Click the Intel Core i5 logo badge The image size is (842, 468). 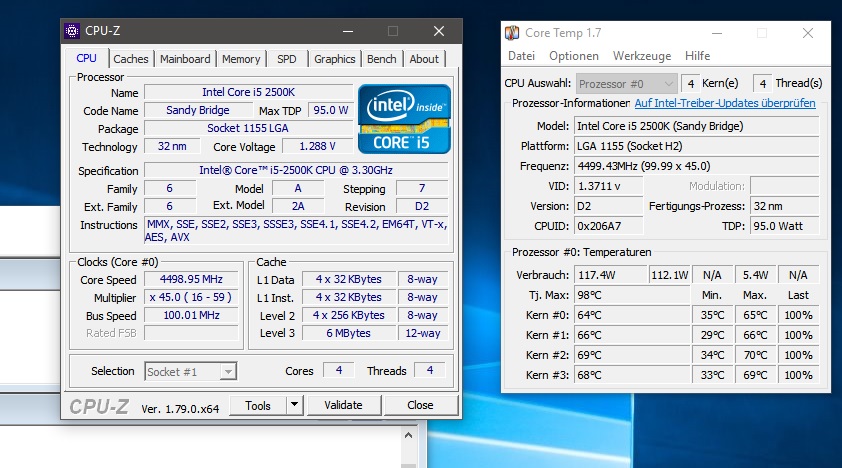coord(404,119)
